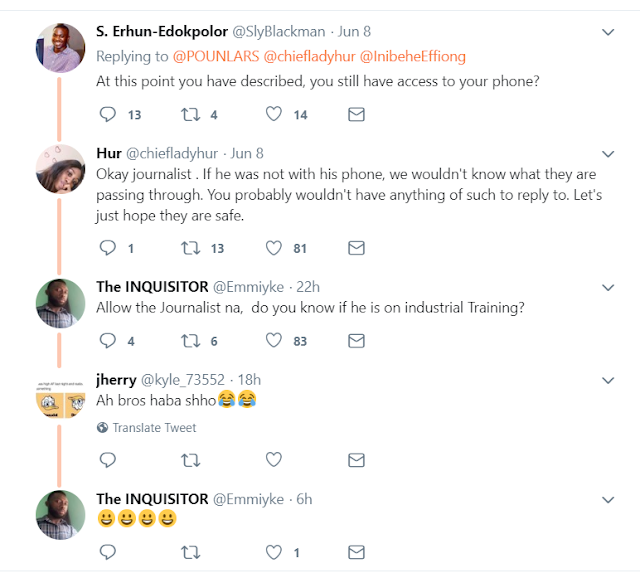
Task: Like the tweet with 83 likes
Action: point(273,341)
